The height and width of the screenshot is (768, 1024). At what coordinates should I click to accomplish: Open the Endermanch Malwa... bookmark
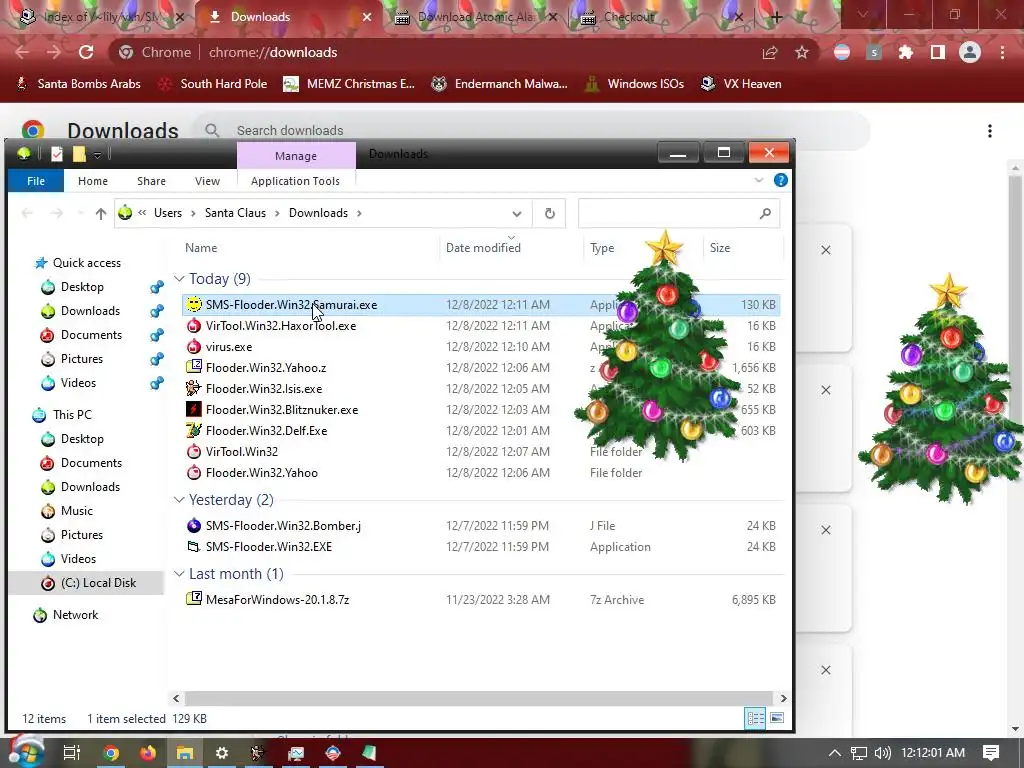pos(500,84)
